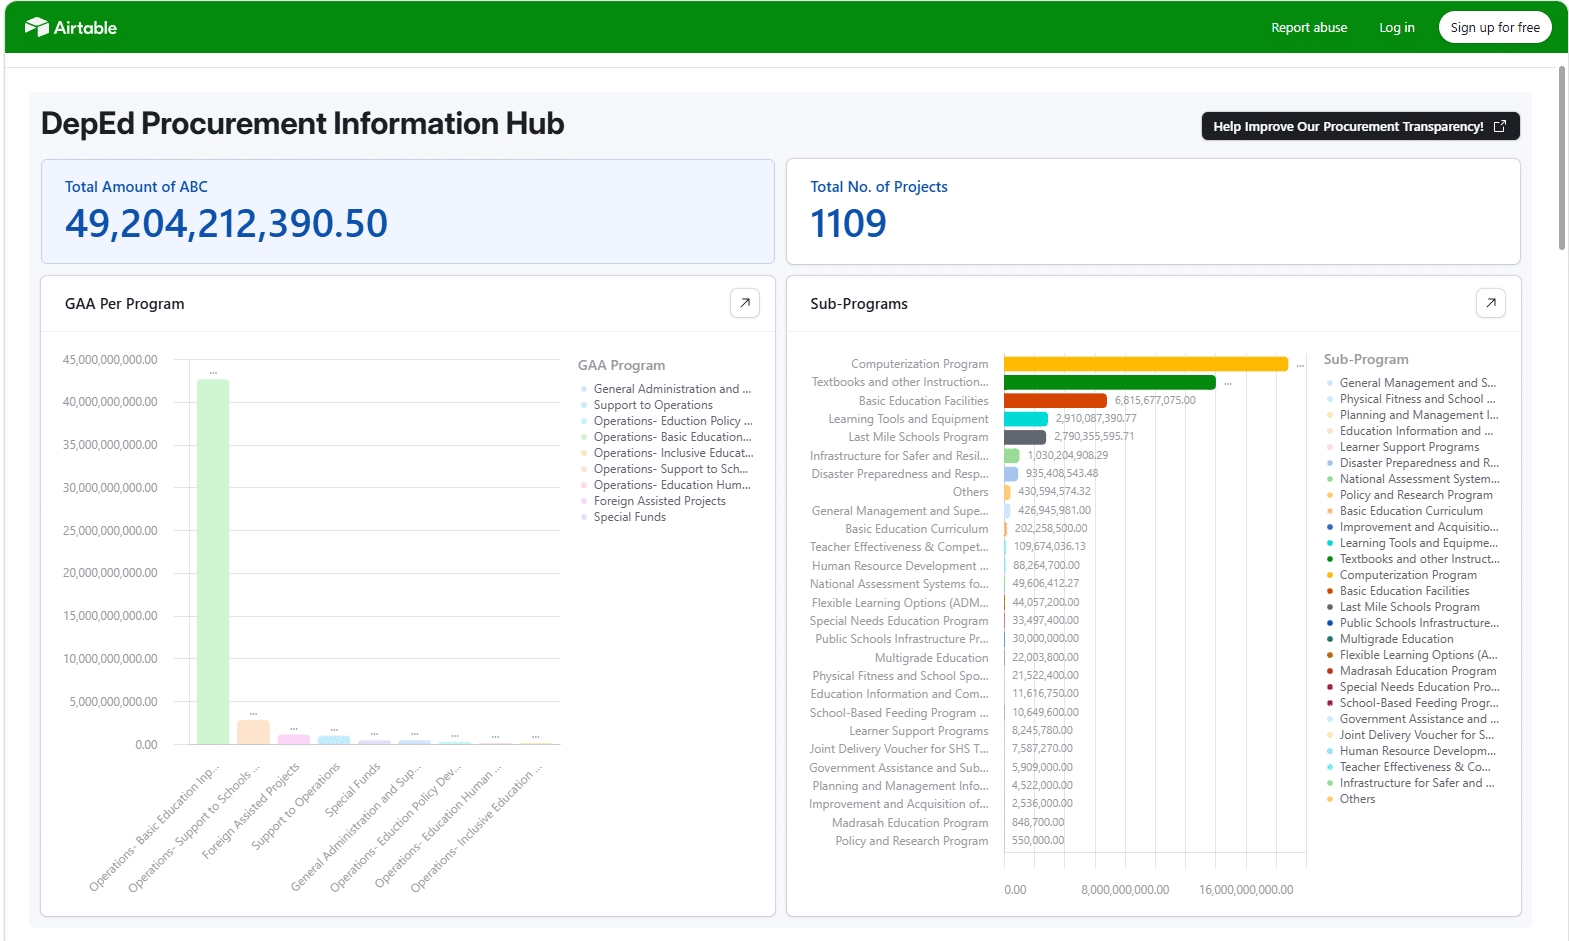
Task: Toggle Support to Operations legend item
Action: pos(647,405)
